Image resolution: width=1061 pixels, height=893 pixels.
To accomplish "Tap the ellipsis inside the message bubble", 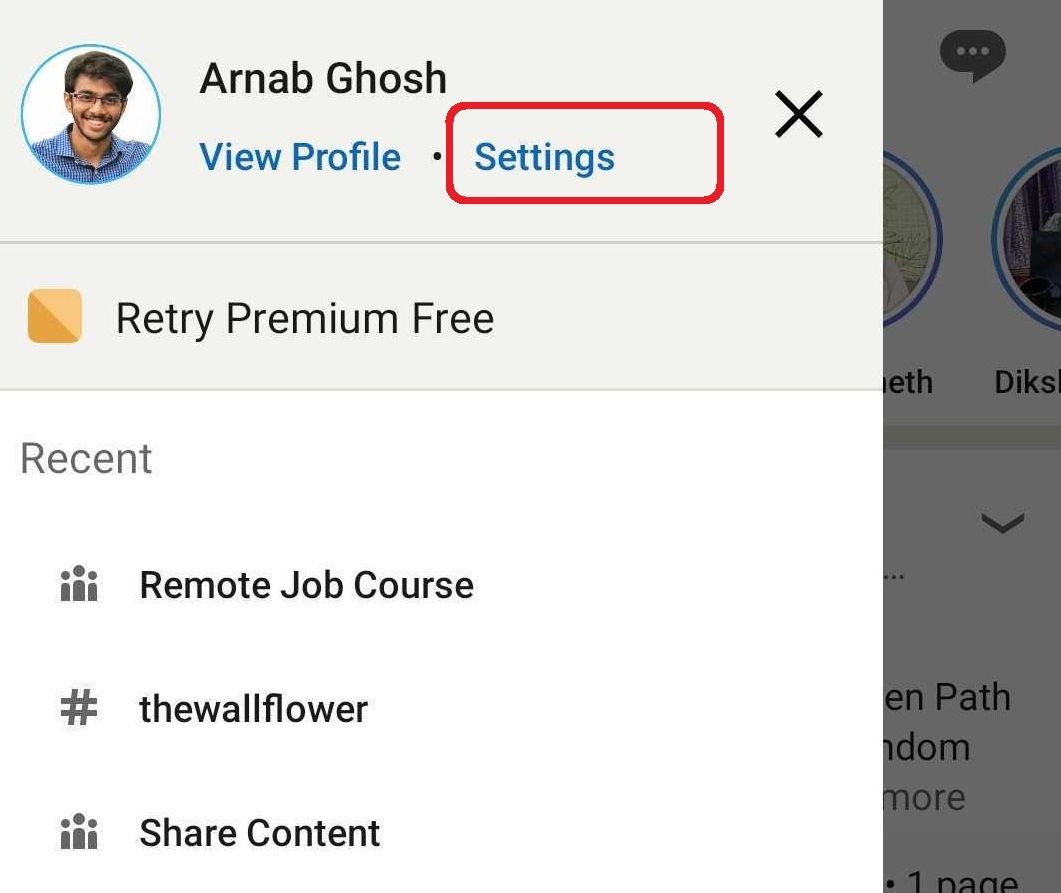I will (x=972, y=52).
